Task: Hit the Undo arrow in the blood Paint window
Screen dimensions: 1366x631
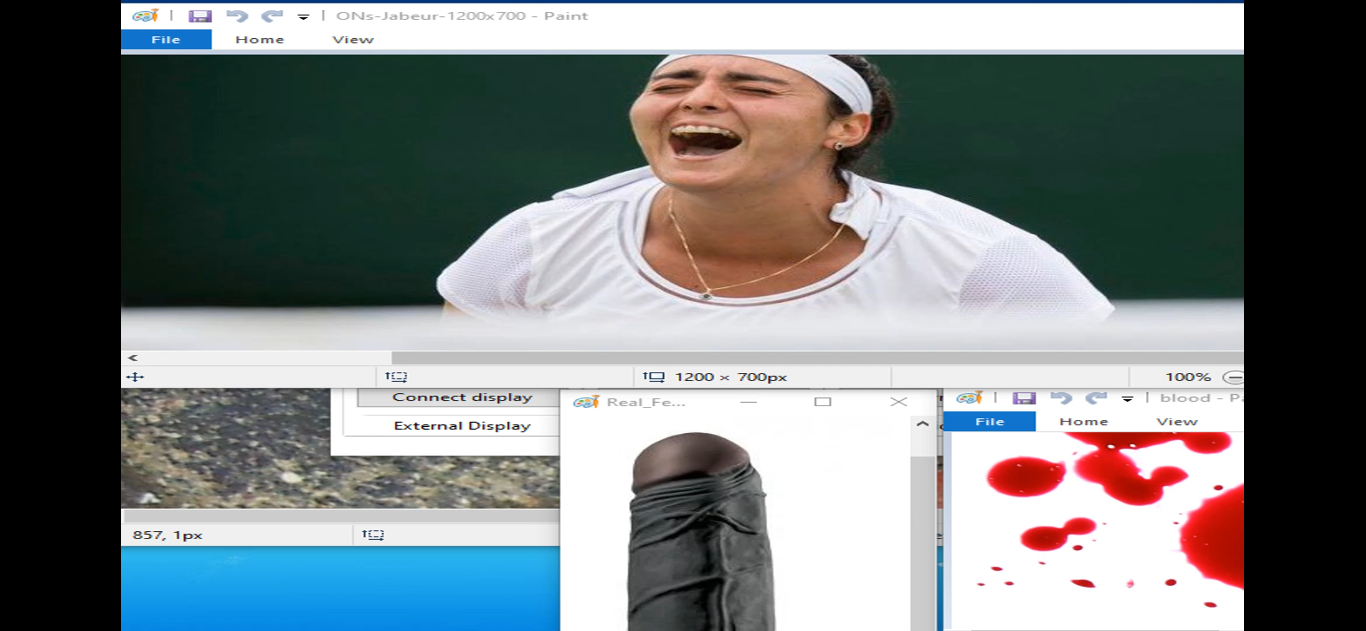Action: pyautogui.click(x=1061, y=398)
